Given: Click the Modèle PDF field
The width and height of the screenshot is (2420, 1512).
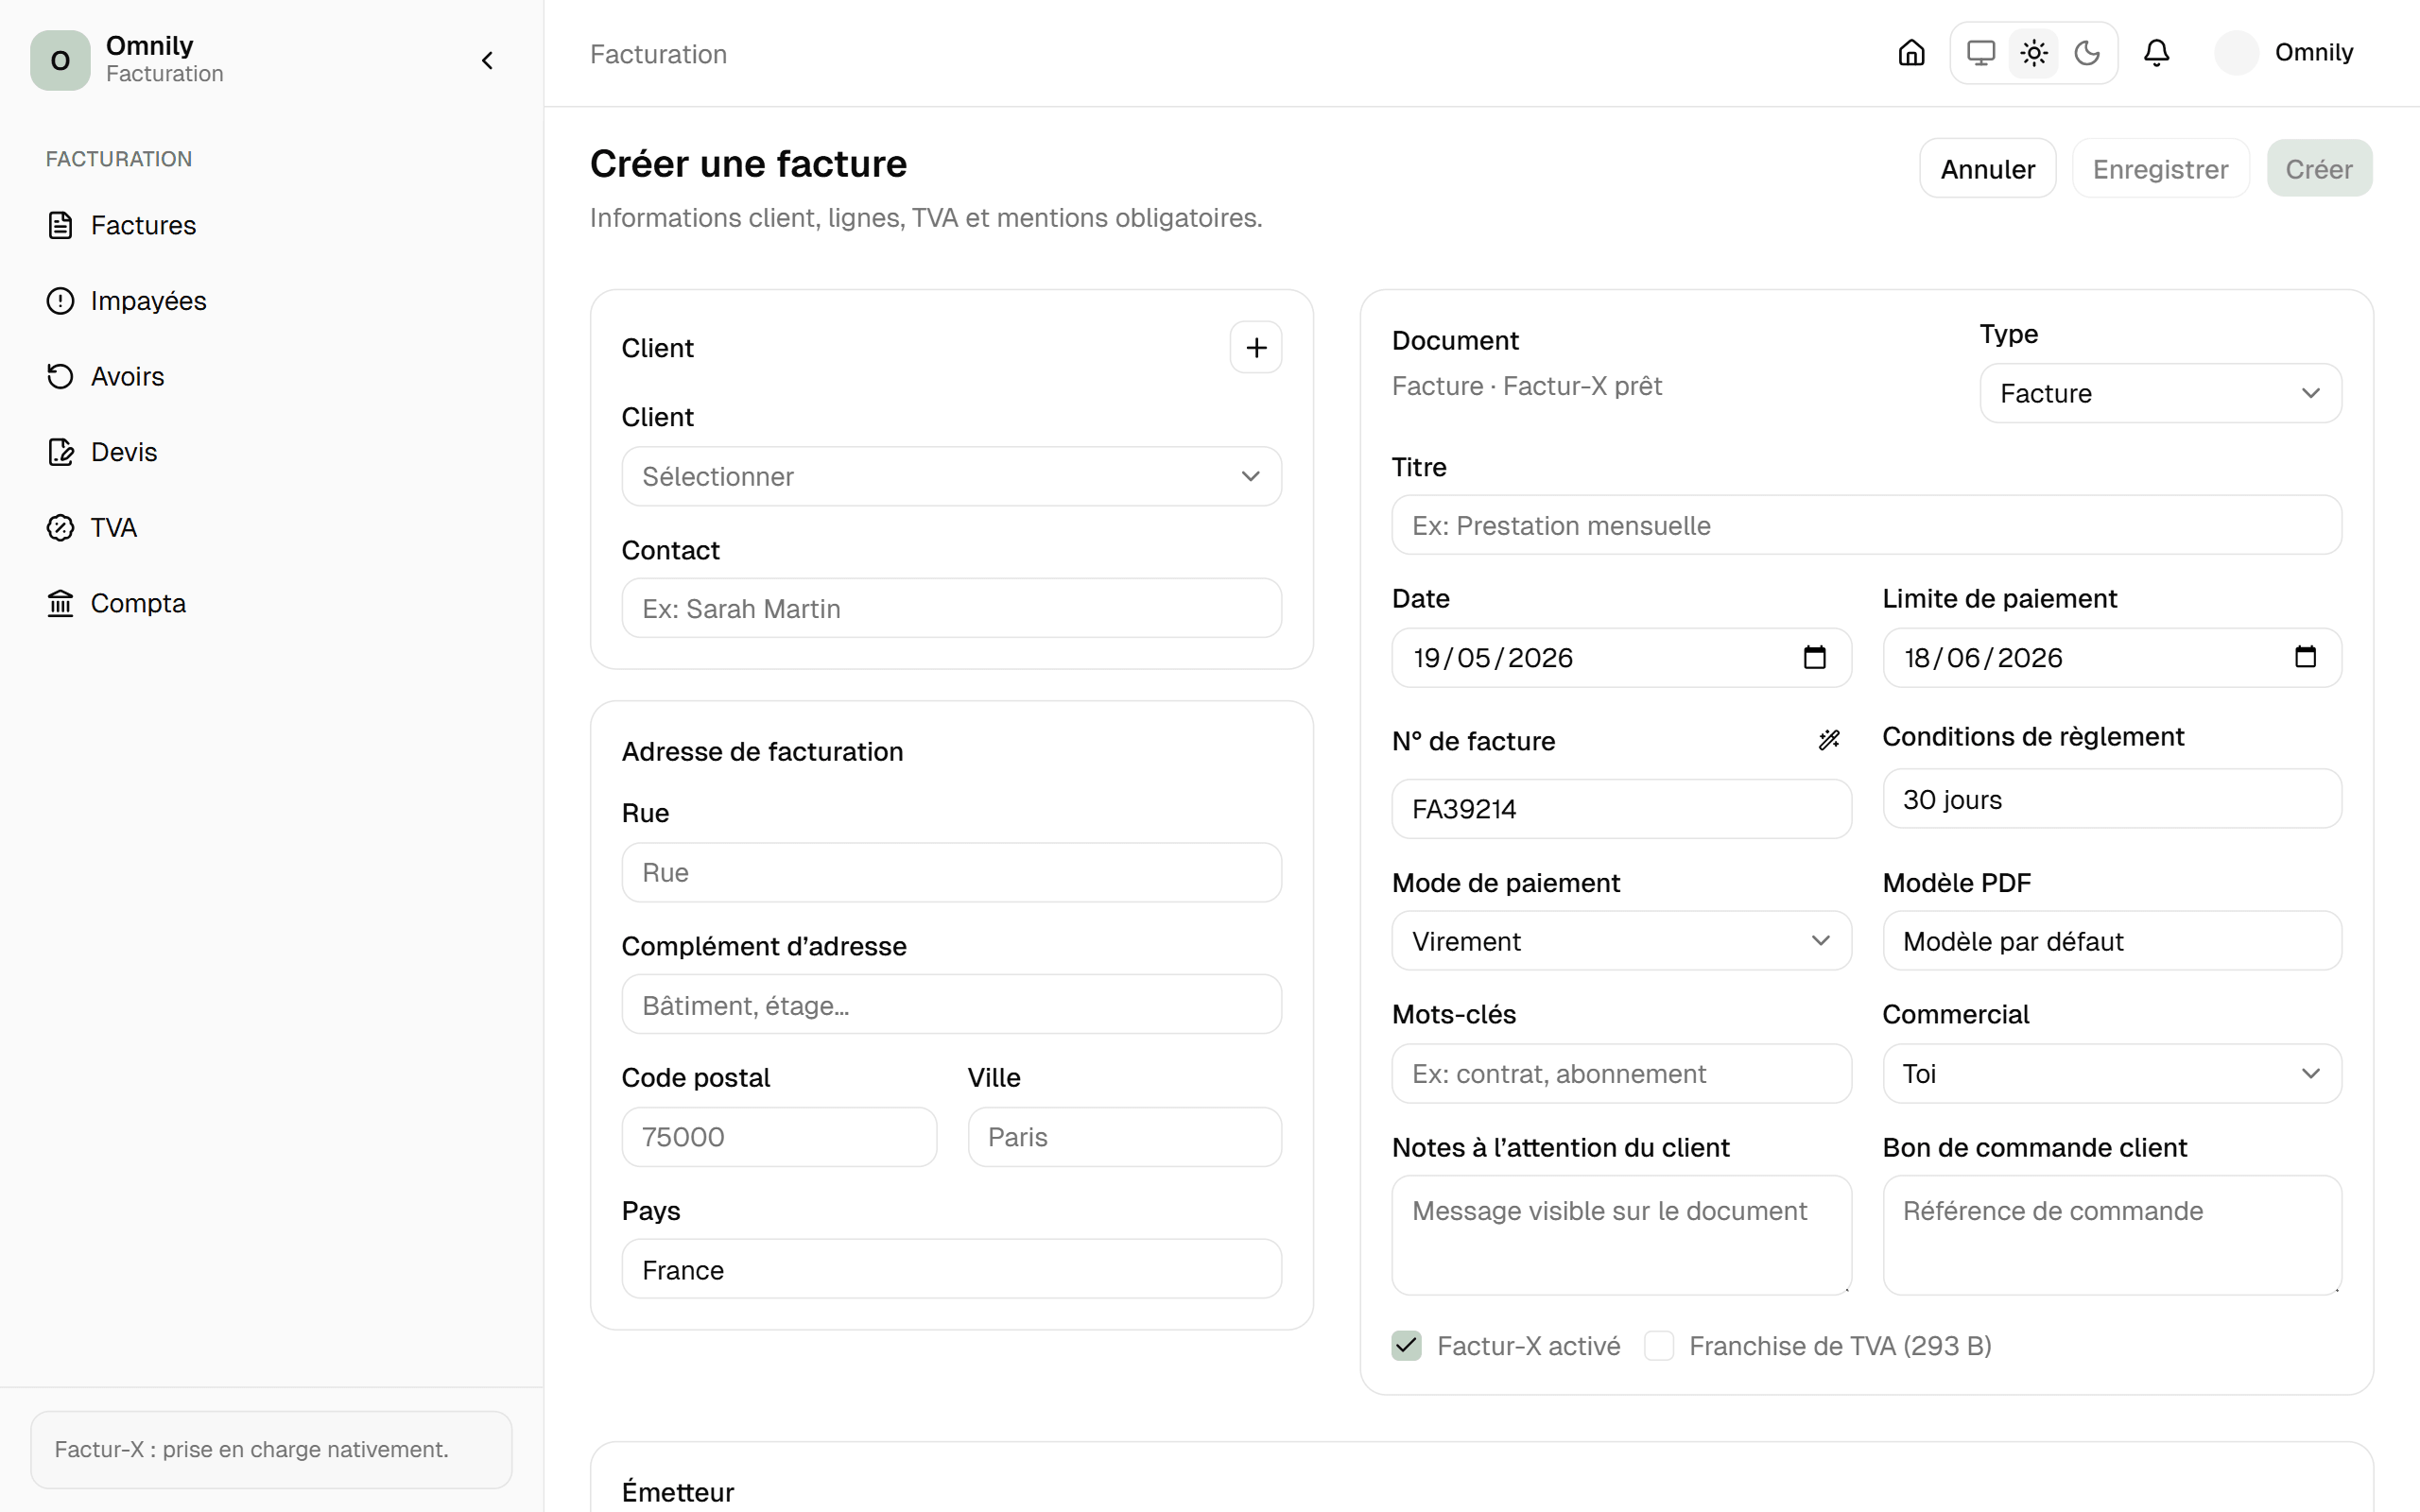Looking at the screenshot, I should tap(2112, 940).
